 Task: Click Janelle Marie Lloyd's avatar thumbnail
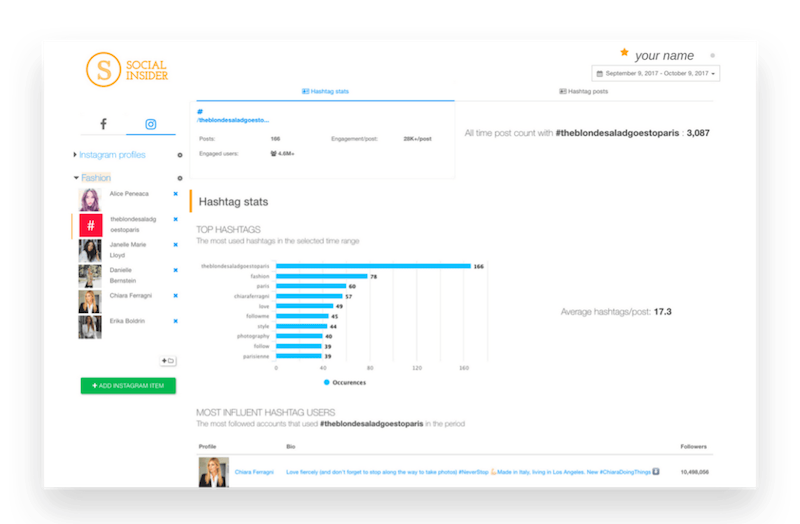90,251
